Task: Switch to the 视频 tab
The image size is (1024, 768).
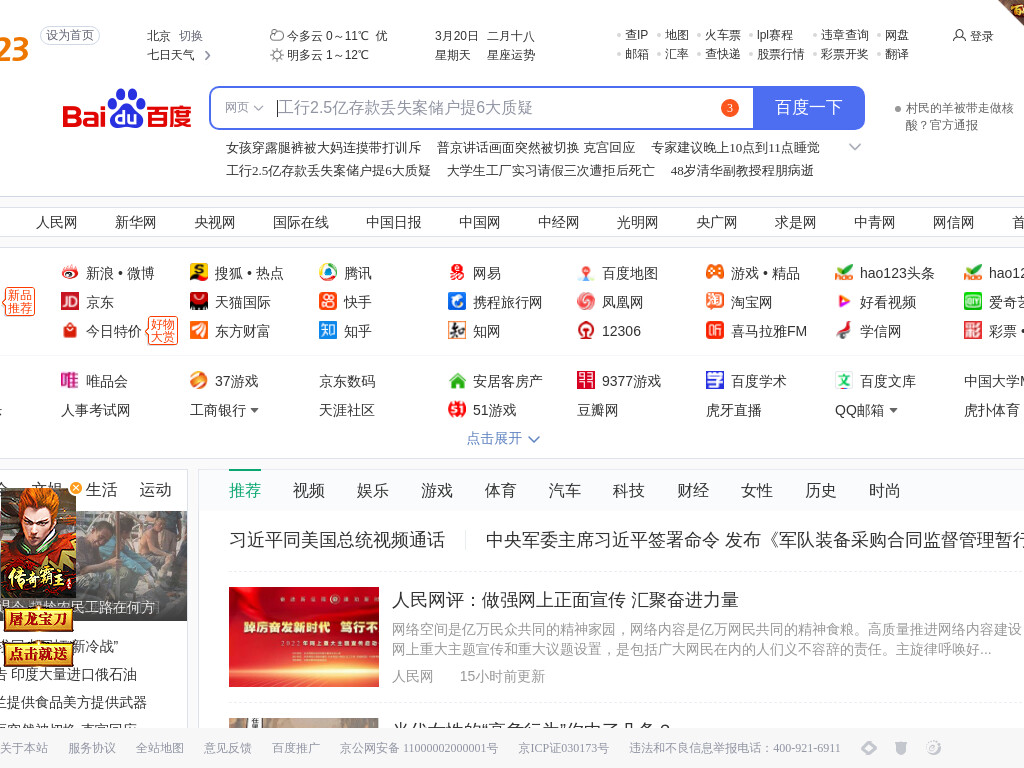Action: tap(309, 490)
